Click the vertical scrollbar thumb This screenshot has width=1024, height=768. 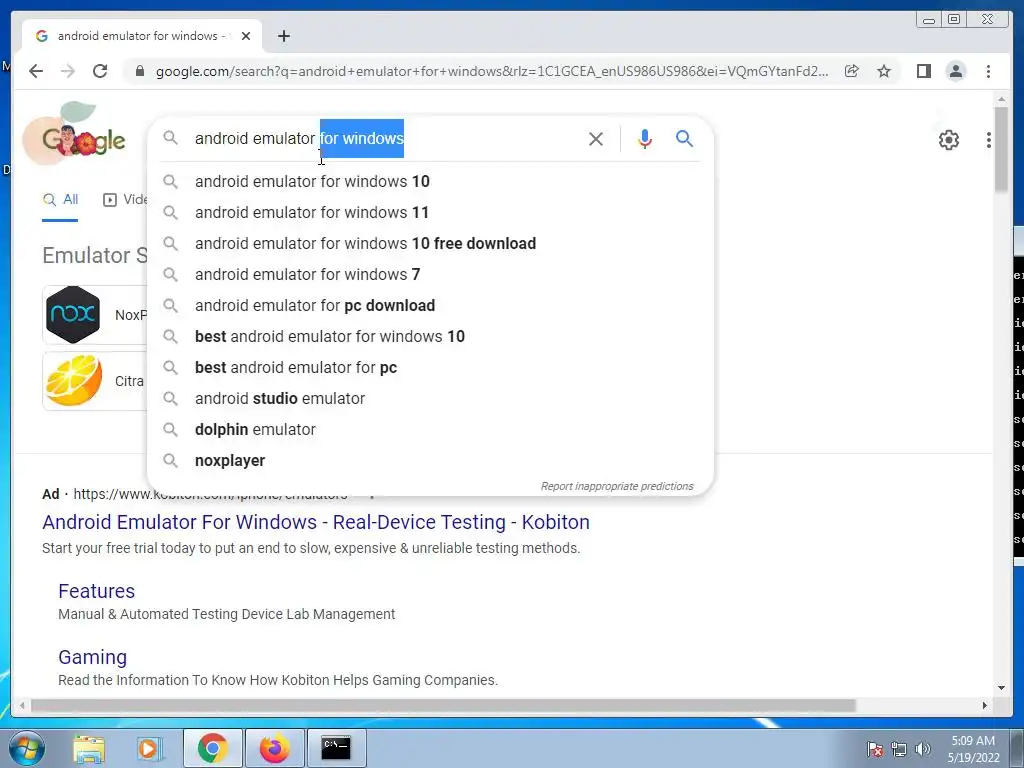coord(1001,150)
